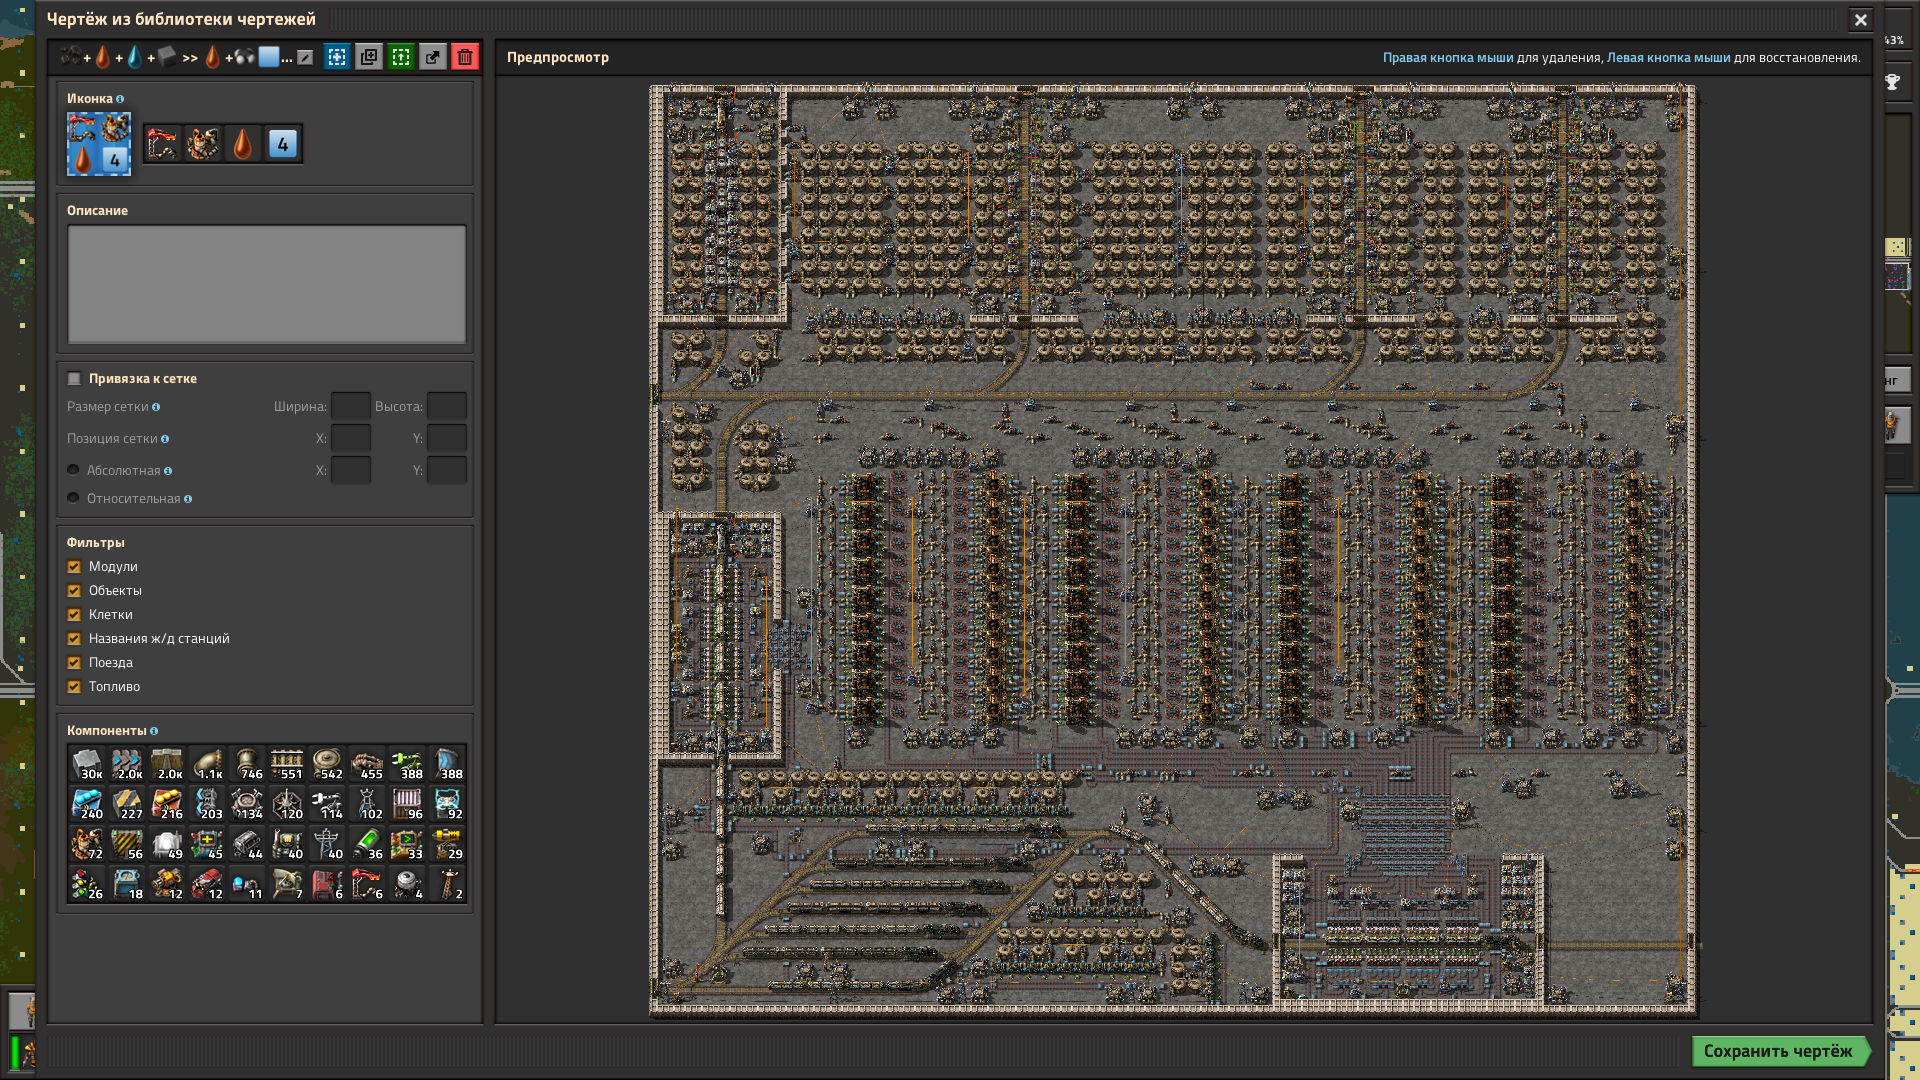
Task: Click the arithmetic combinator showing 45
Action: [207, 844]
